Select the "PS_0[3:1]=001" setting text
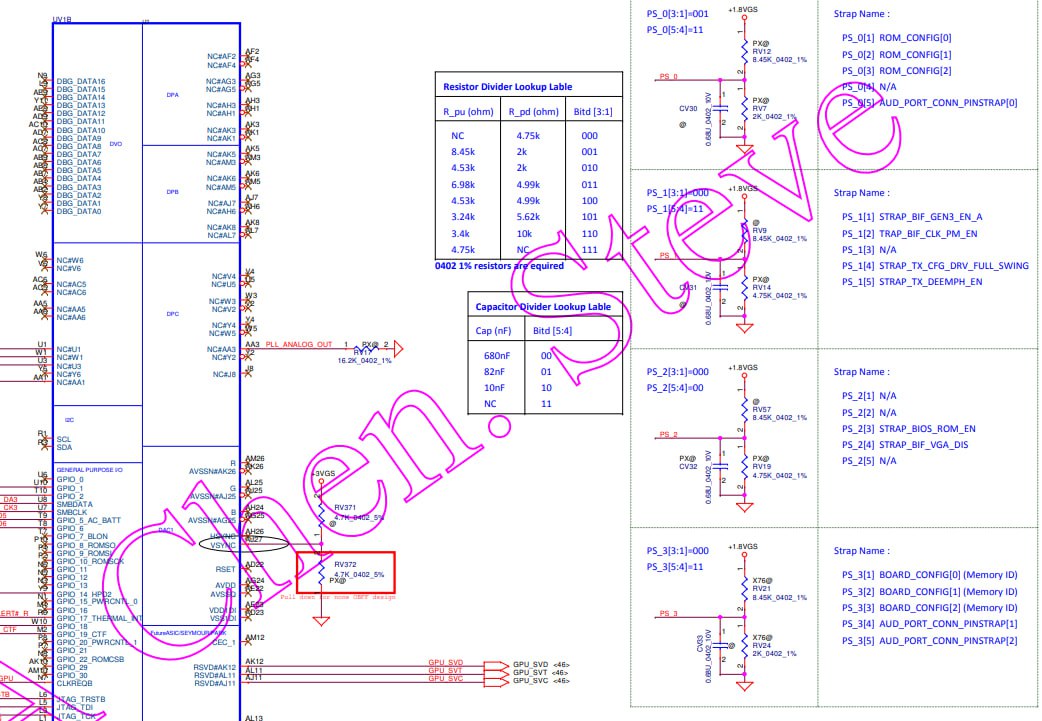Screen dimensions: 1042x721 tap(678, 13)
